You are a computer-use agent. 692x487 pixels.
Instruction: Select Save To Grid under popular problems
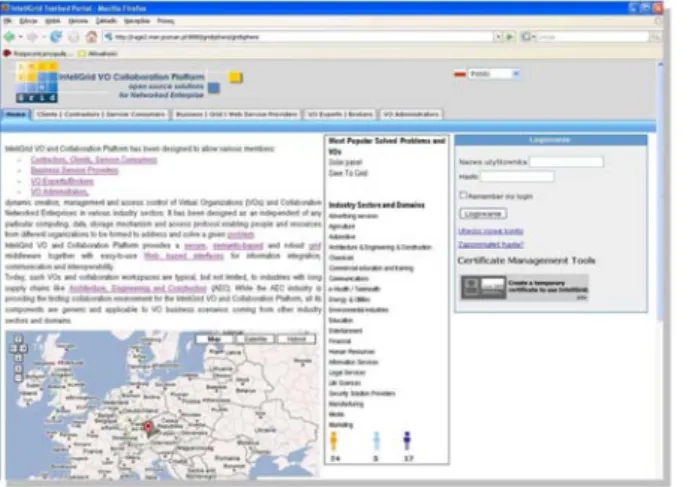pos(348,173)
